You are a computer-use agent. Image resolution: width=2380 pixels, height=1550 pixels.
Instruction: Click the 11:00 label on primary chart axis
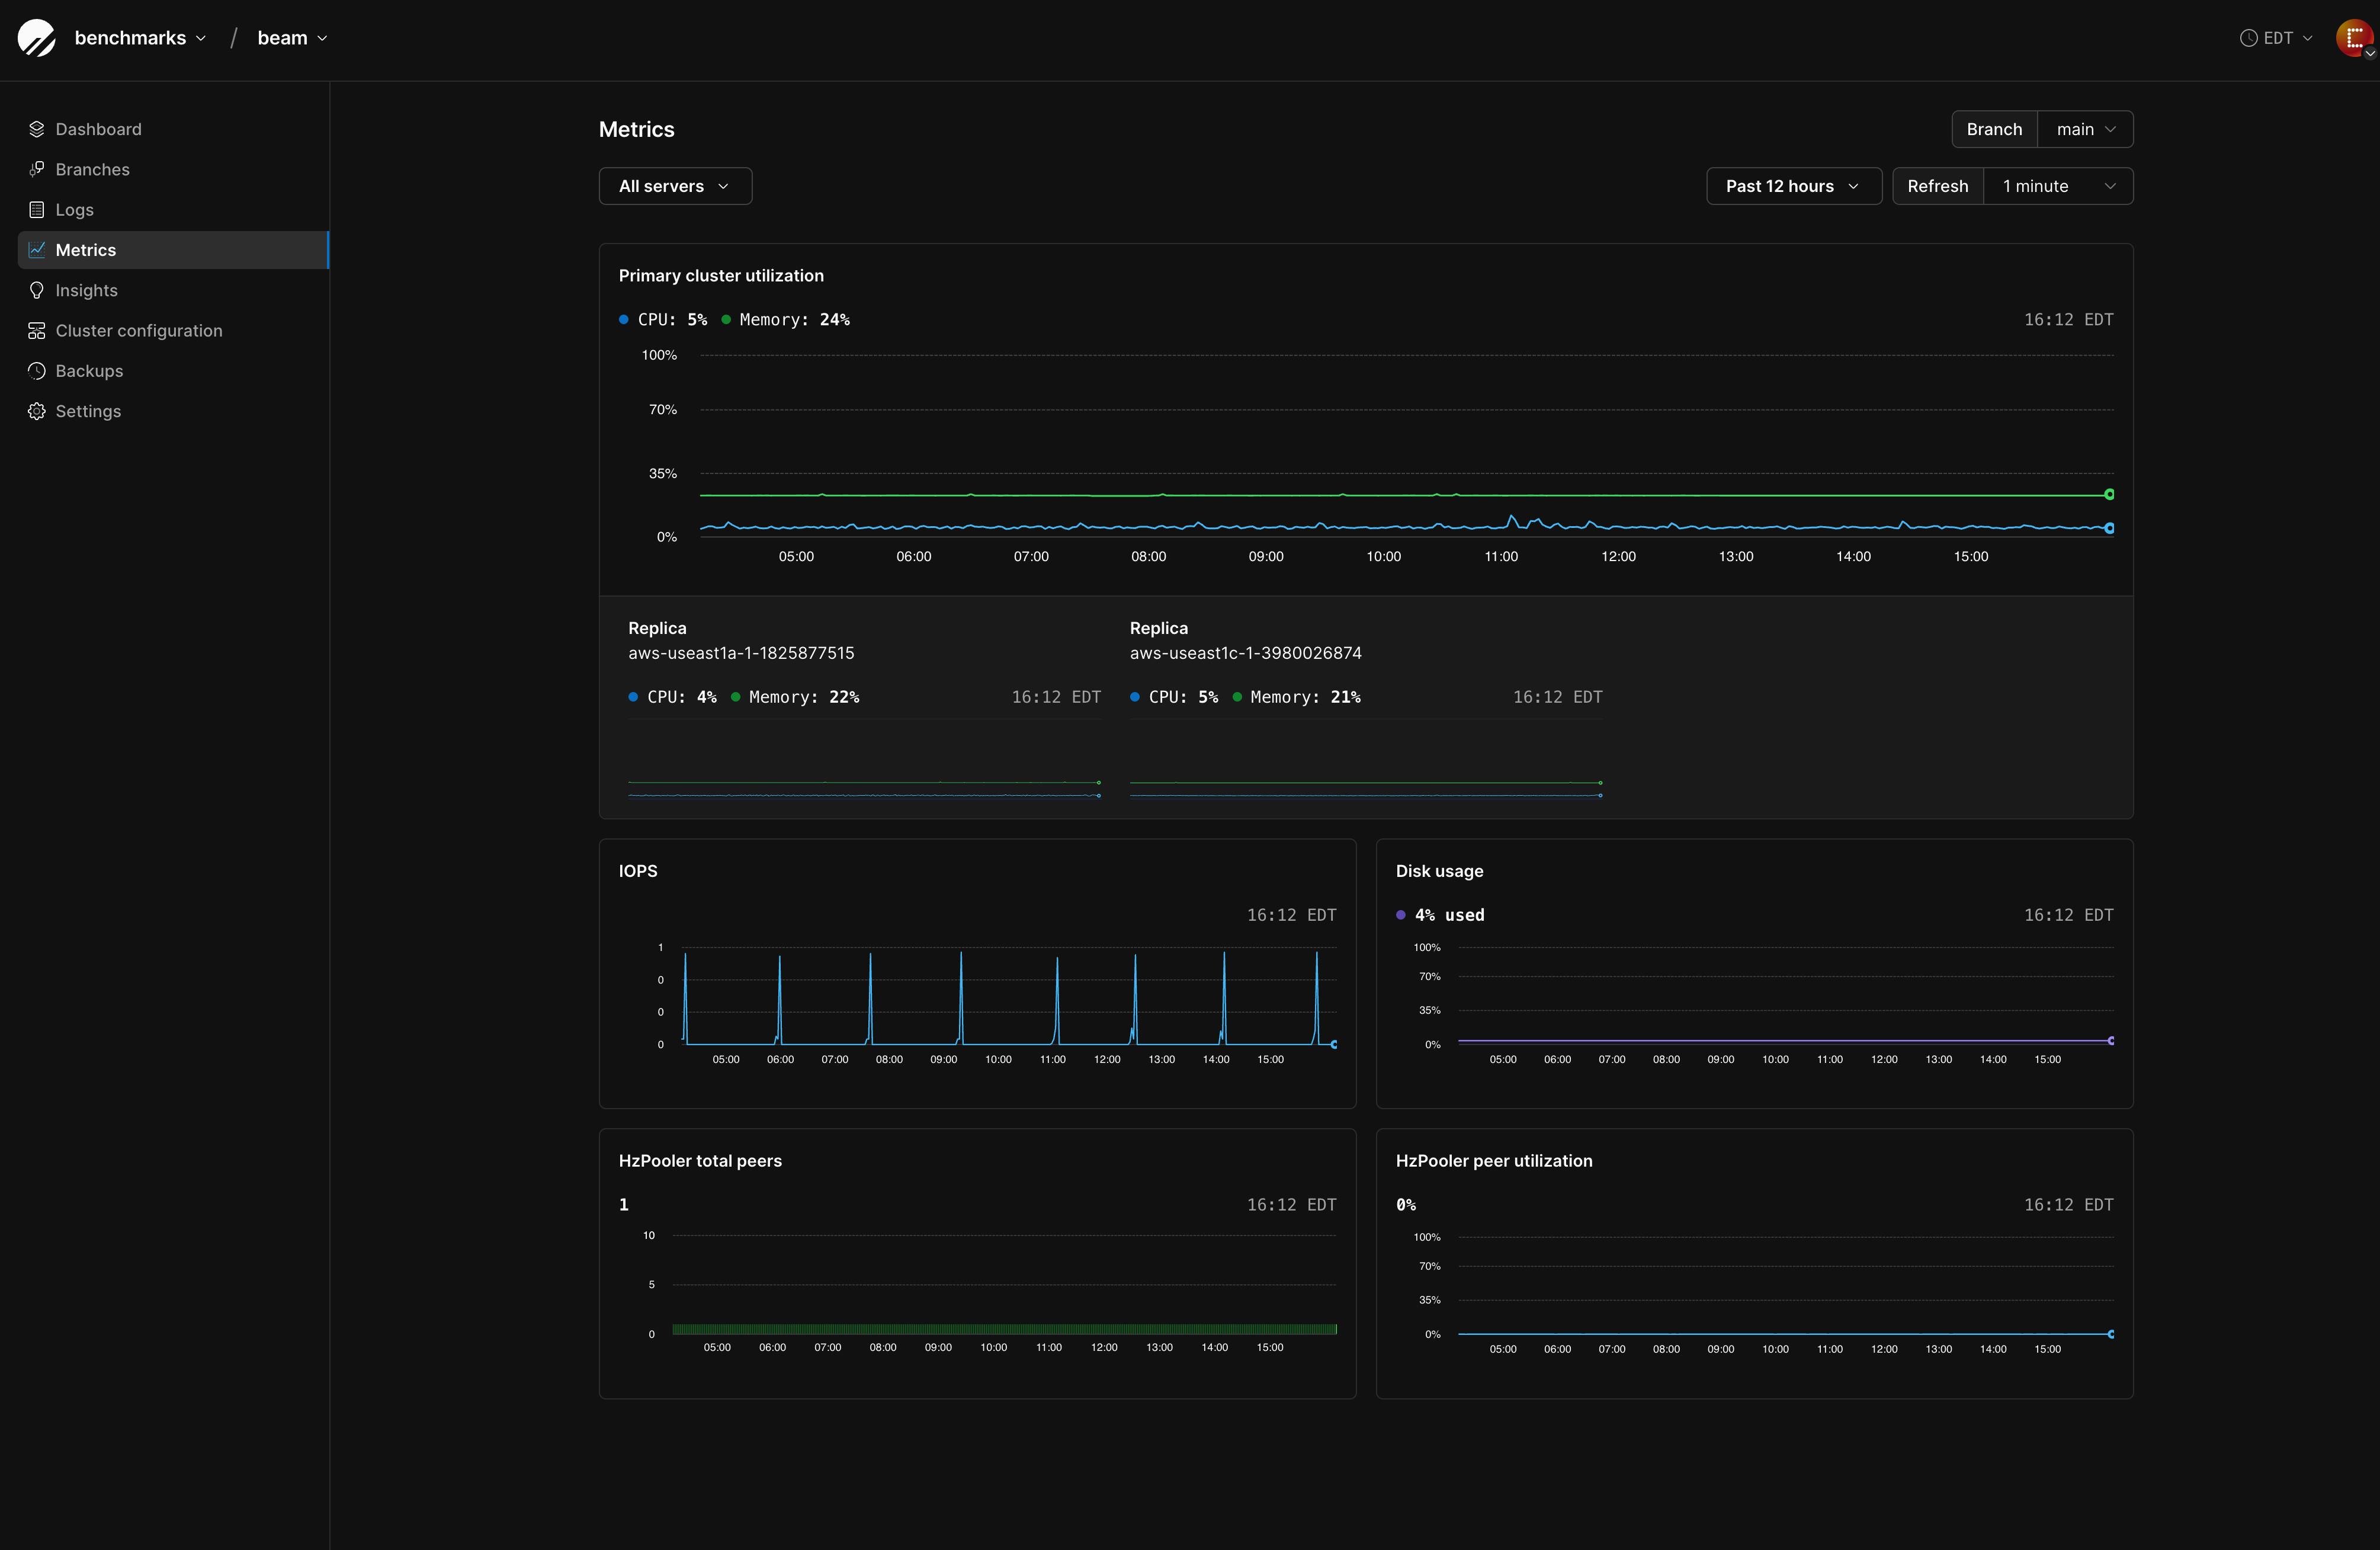1501,557
